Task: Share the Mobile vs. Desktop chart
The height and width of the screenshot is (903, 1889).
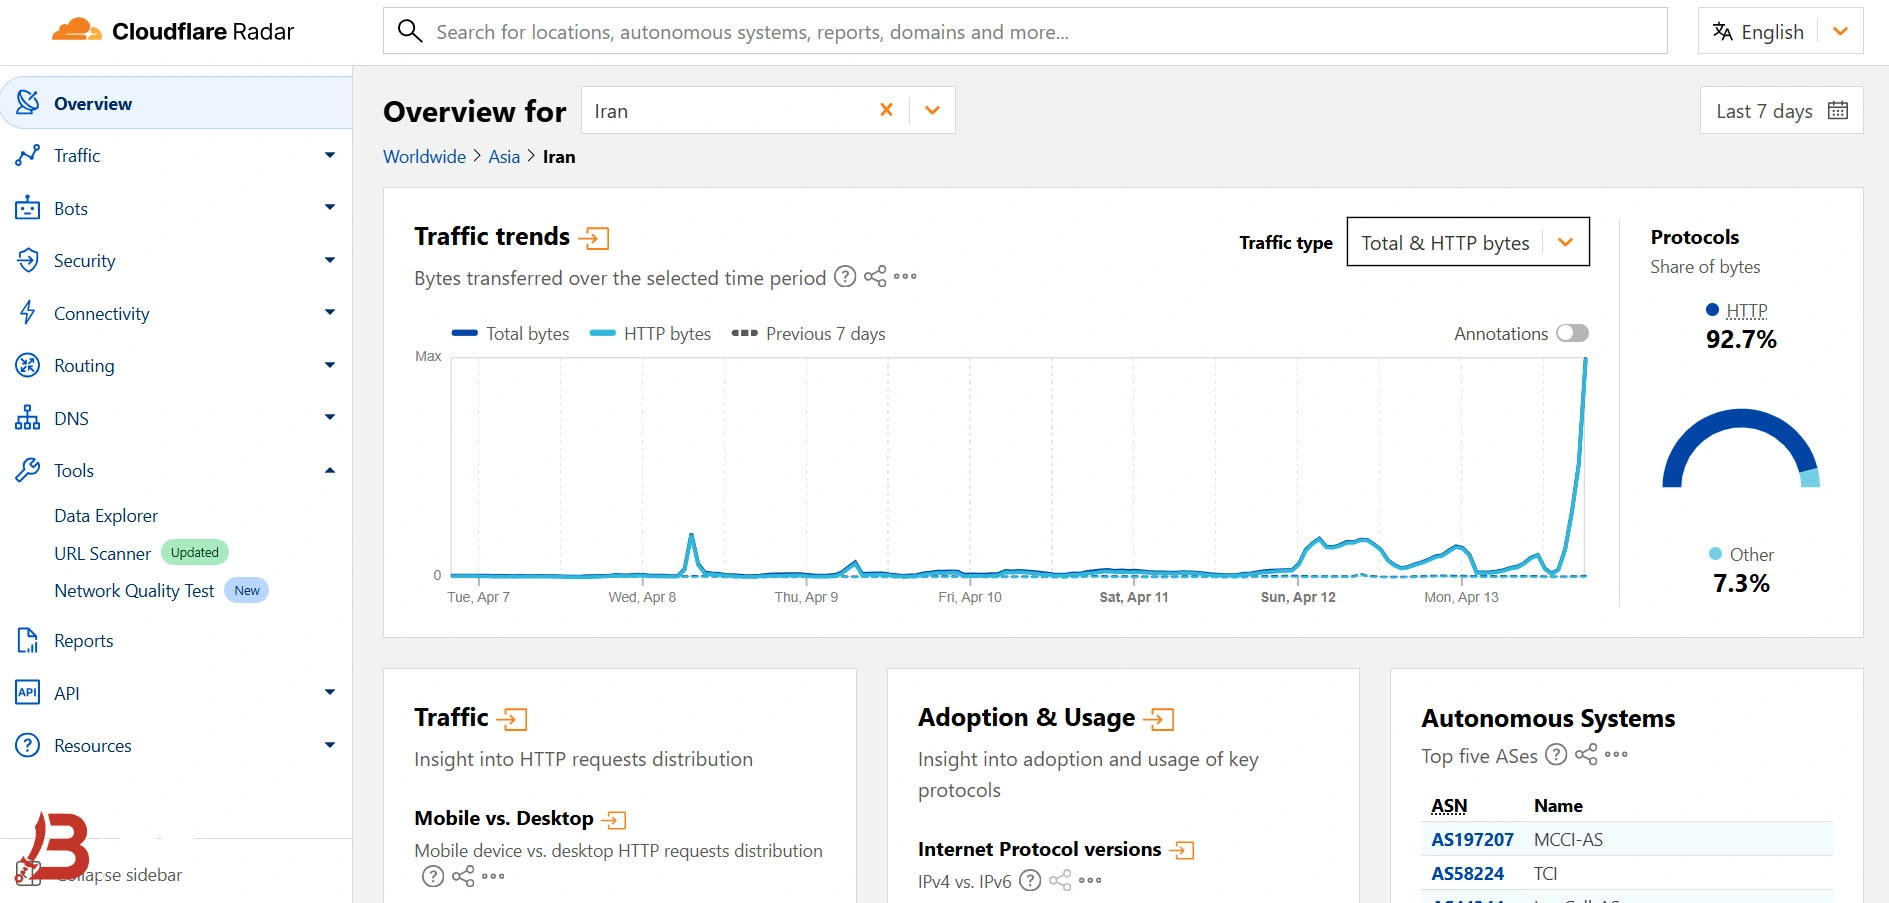Action: coord(463,877)
